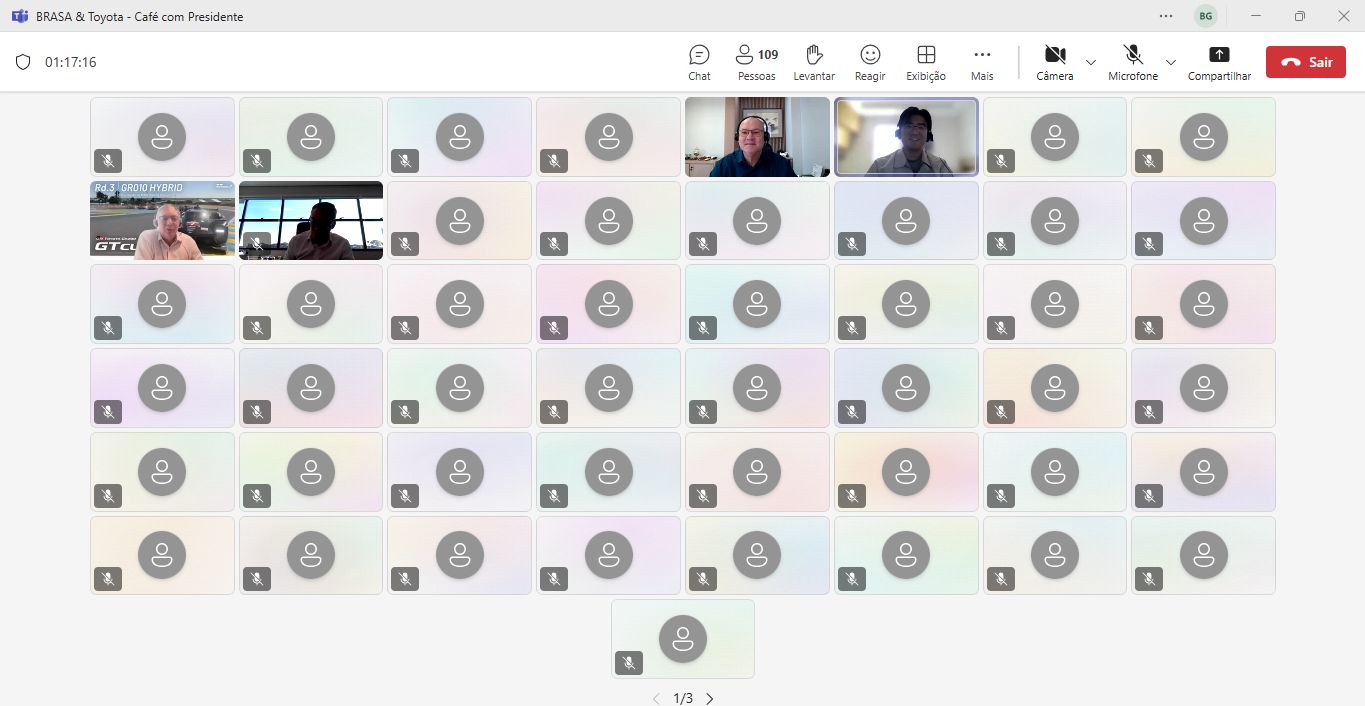Screen dimensions: 1365x706
Task: Open title bar three-dots settings menu
Action: click(x=1166, y=16)
